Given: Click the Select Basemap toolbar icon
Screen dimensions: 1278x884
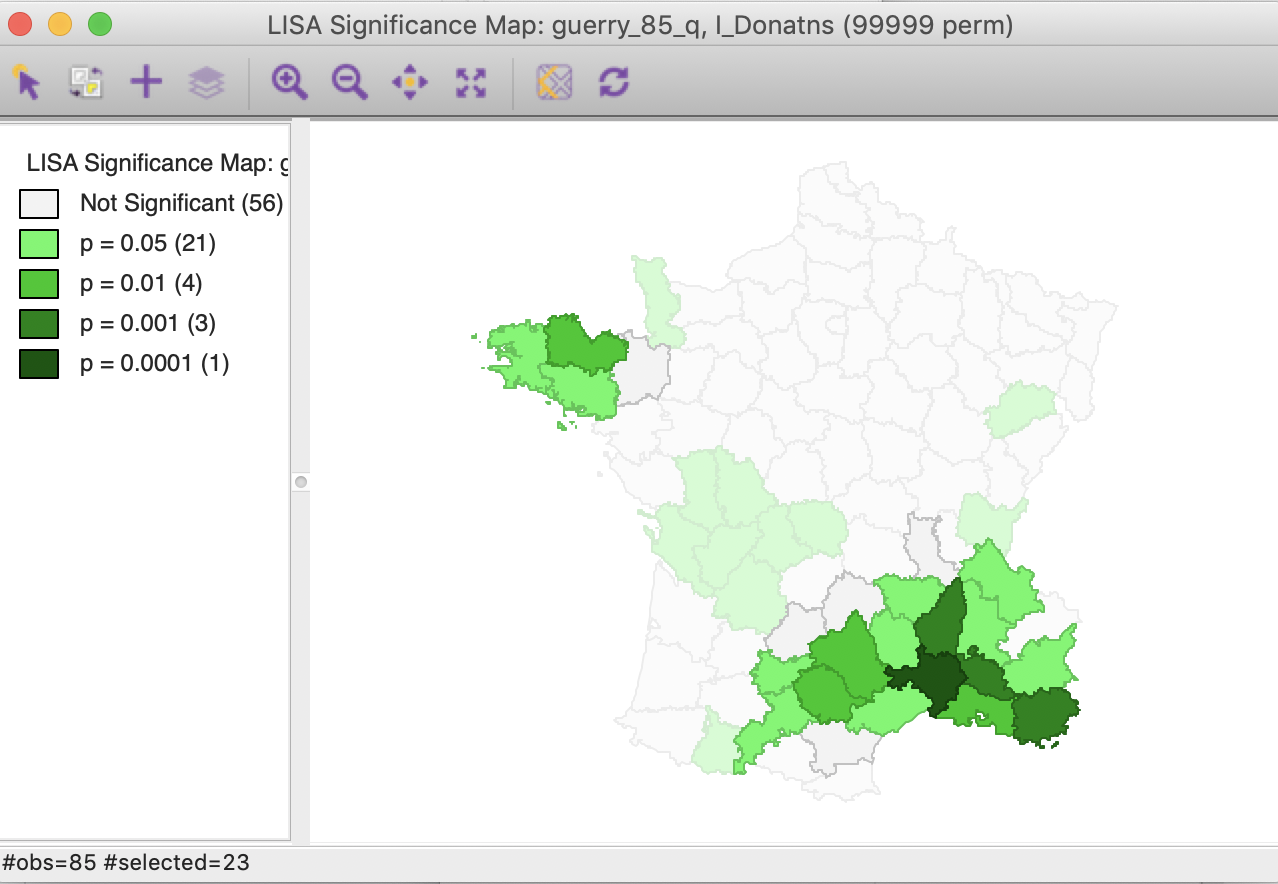Looking at the screenshot, I should click(x=553, y=82).
